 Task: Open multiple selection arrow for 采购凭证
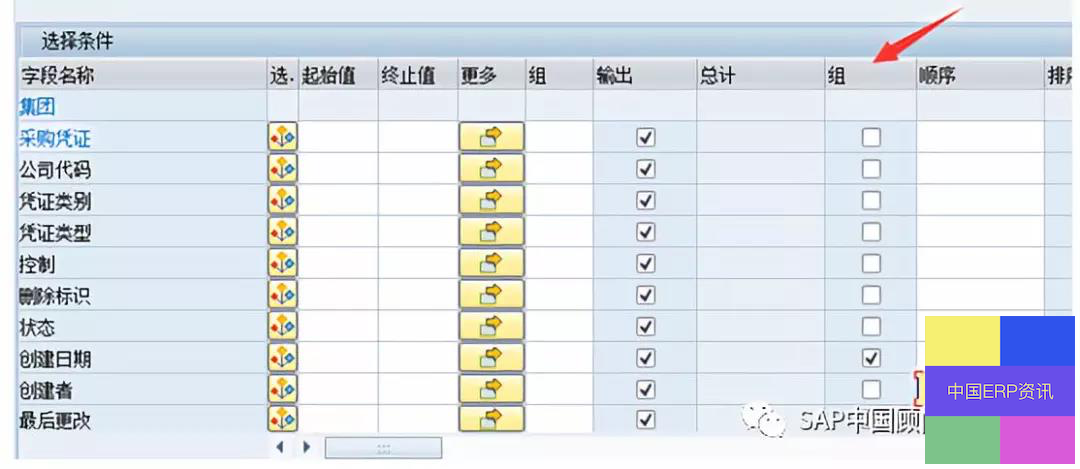coord(491,138)
